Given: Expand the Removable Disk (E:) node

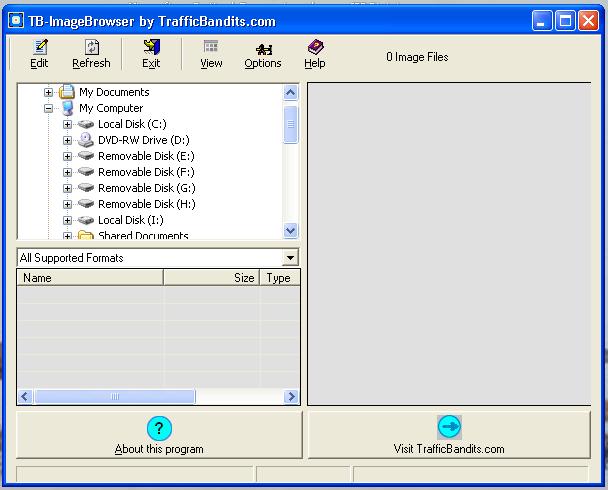Looking at the screenshot, I should (67, 156).
